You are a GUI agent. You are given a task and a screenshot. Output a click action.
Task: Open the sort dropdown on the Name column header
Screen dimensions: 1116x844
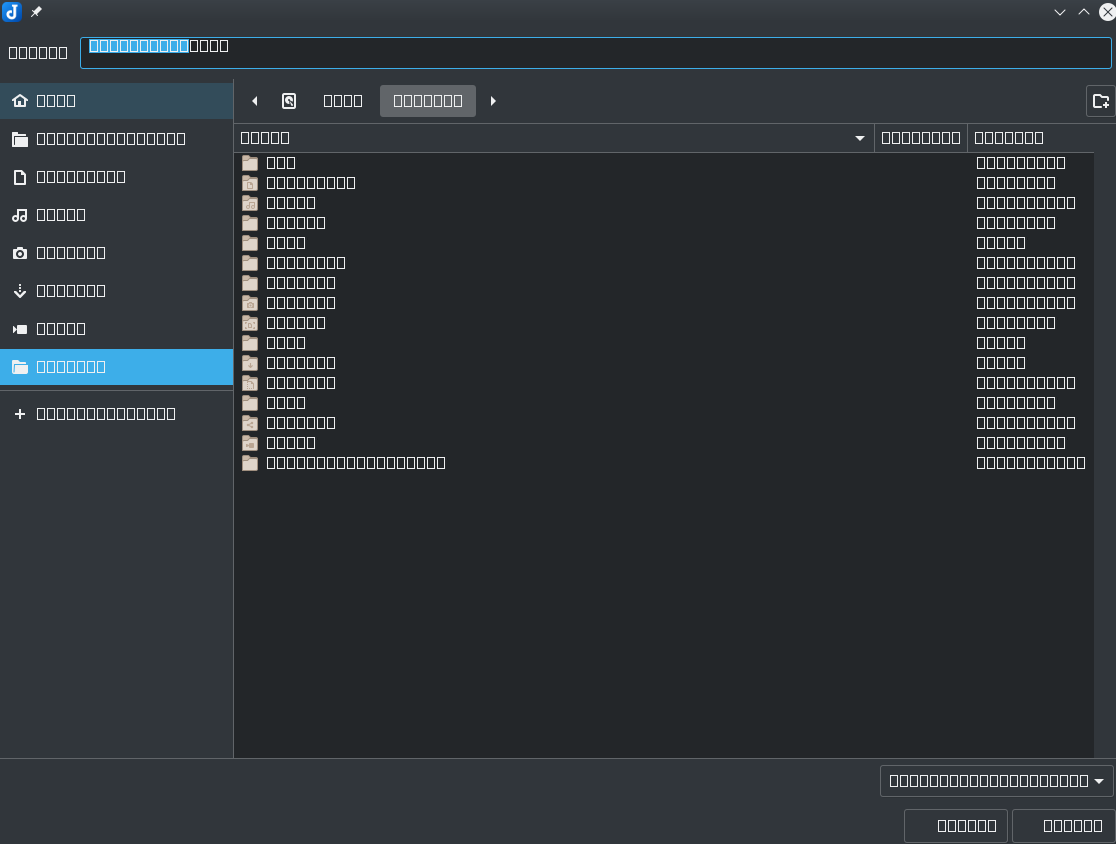859,137
